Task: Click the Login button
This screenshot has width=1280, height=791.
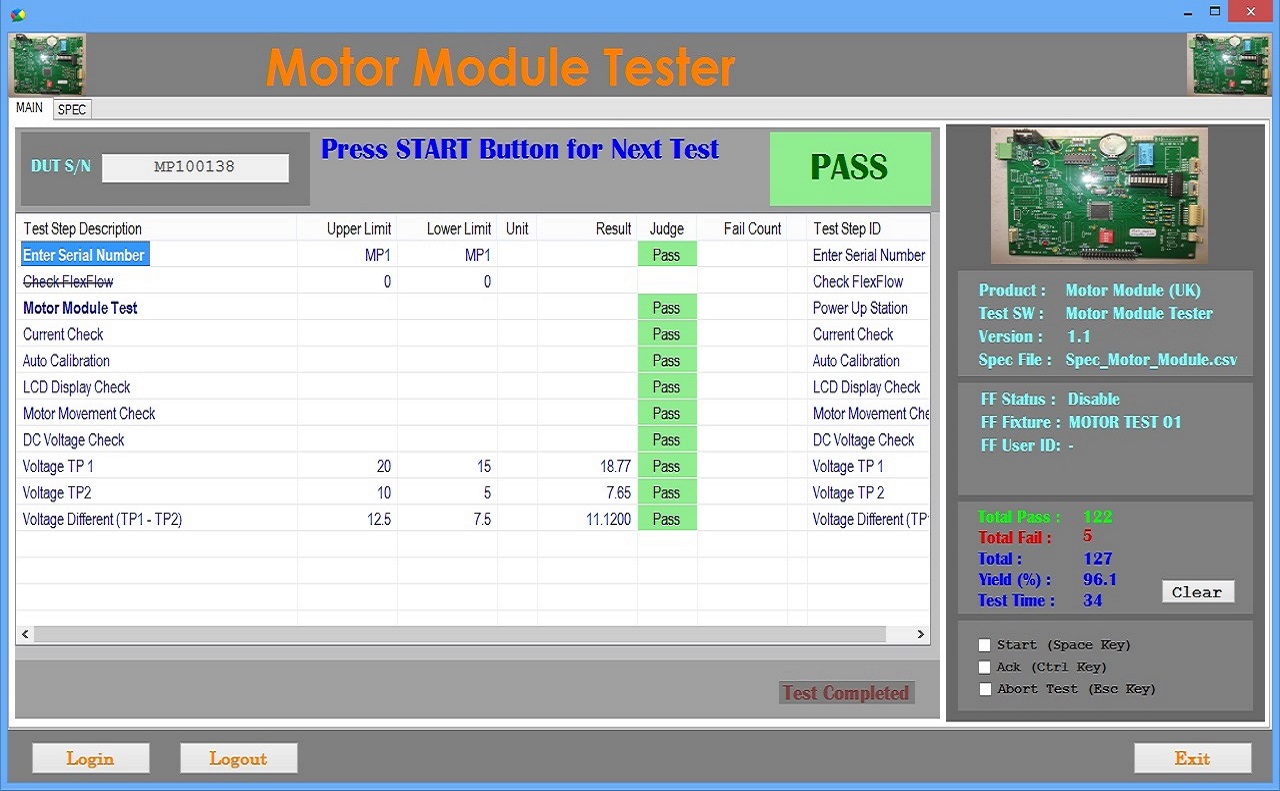Action: [x=90, y=757]
